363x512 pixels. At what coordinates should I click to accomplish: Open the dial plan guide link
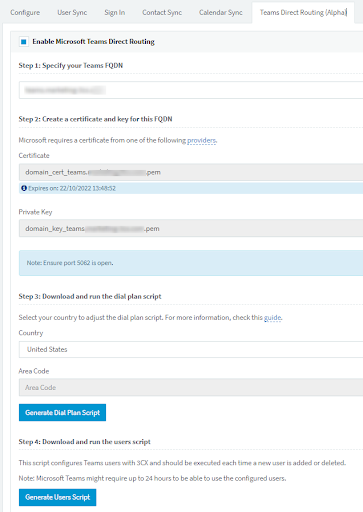pos(273,318)
